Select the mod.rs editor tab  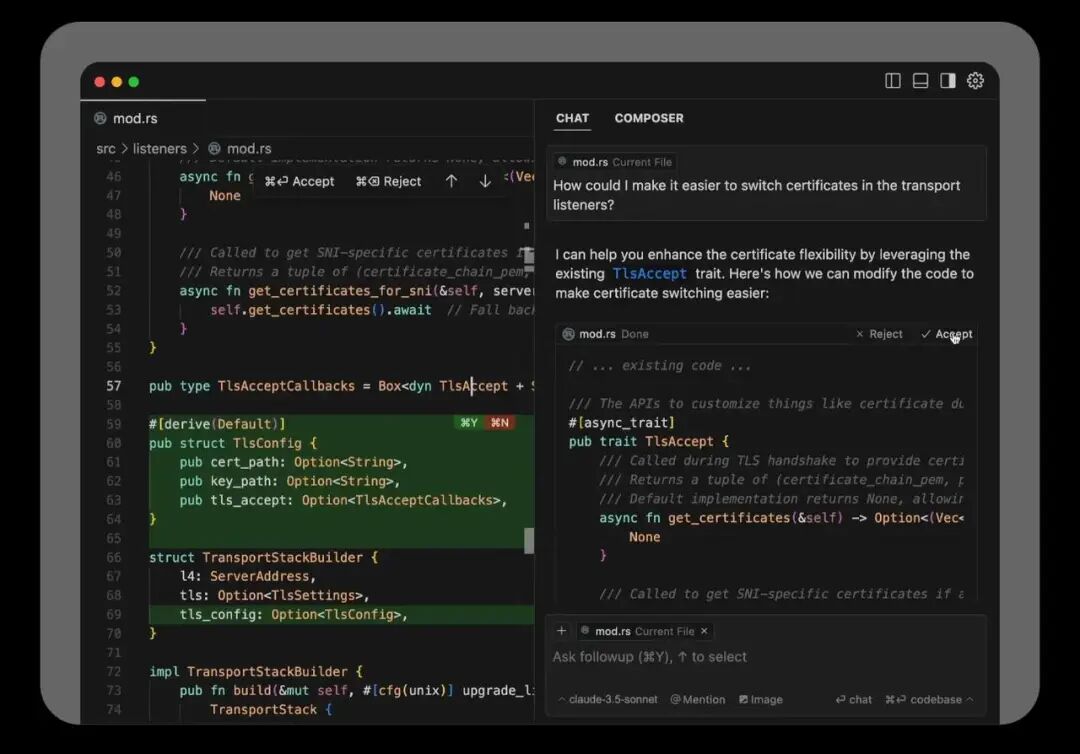134,118
